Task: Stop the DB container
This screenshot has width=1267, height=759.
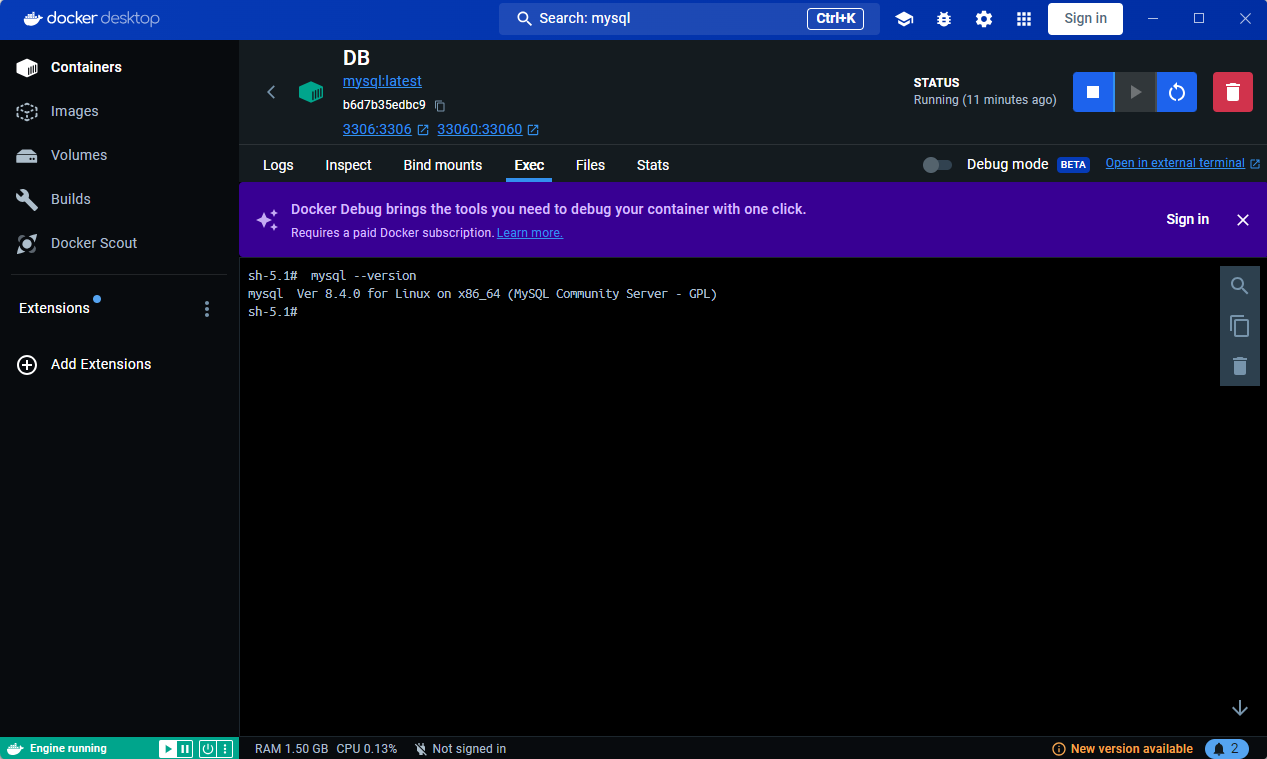Action: (1093, 92)
